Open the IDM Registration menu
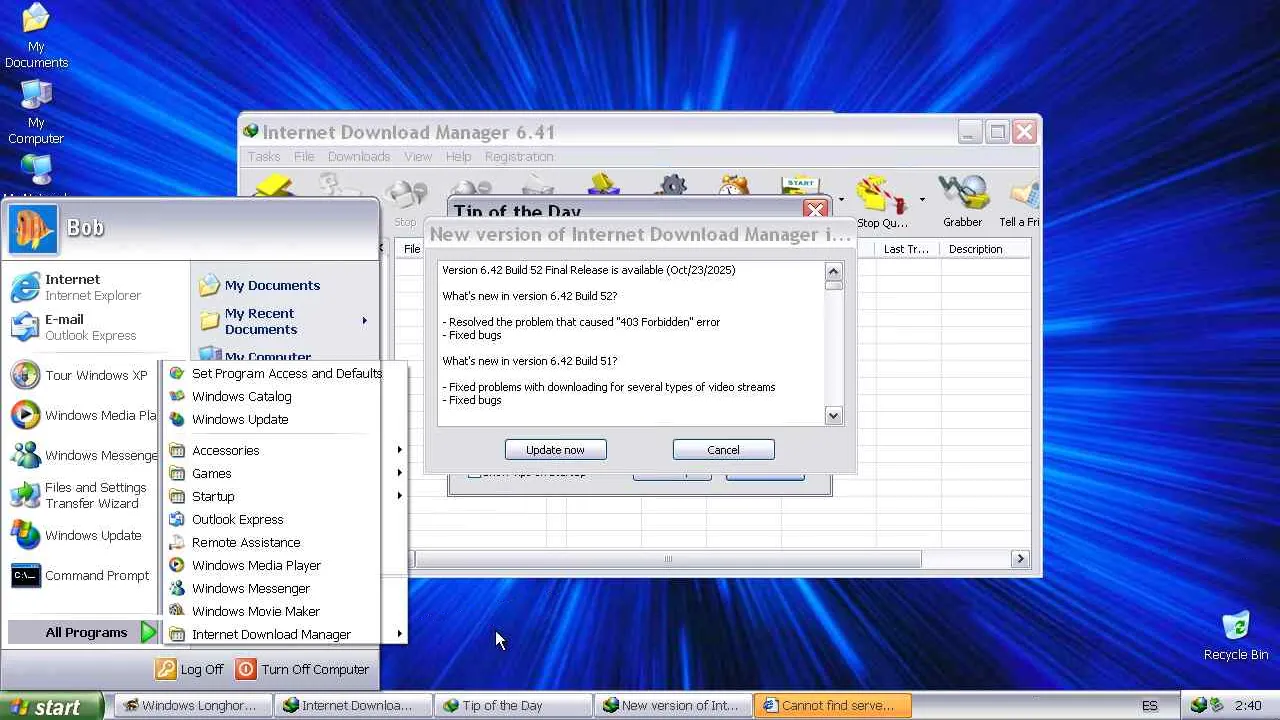 [x=519, y=156]
